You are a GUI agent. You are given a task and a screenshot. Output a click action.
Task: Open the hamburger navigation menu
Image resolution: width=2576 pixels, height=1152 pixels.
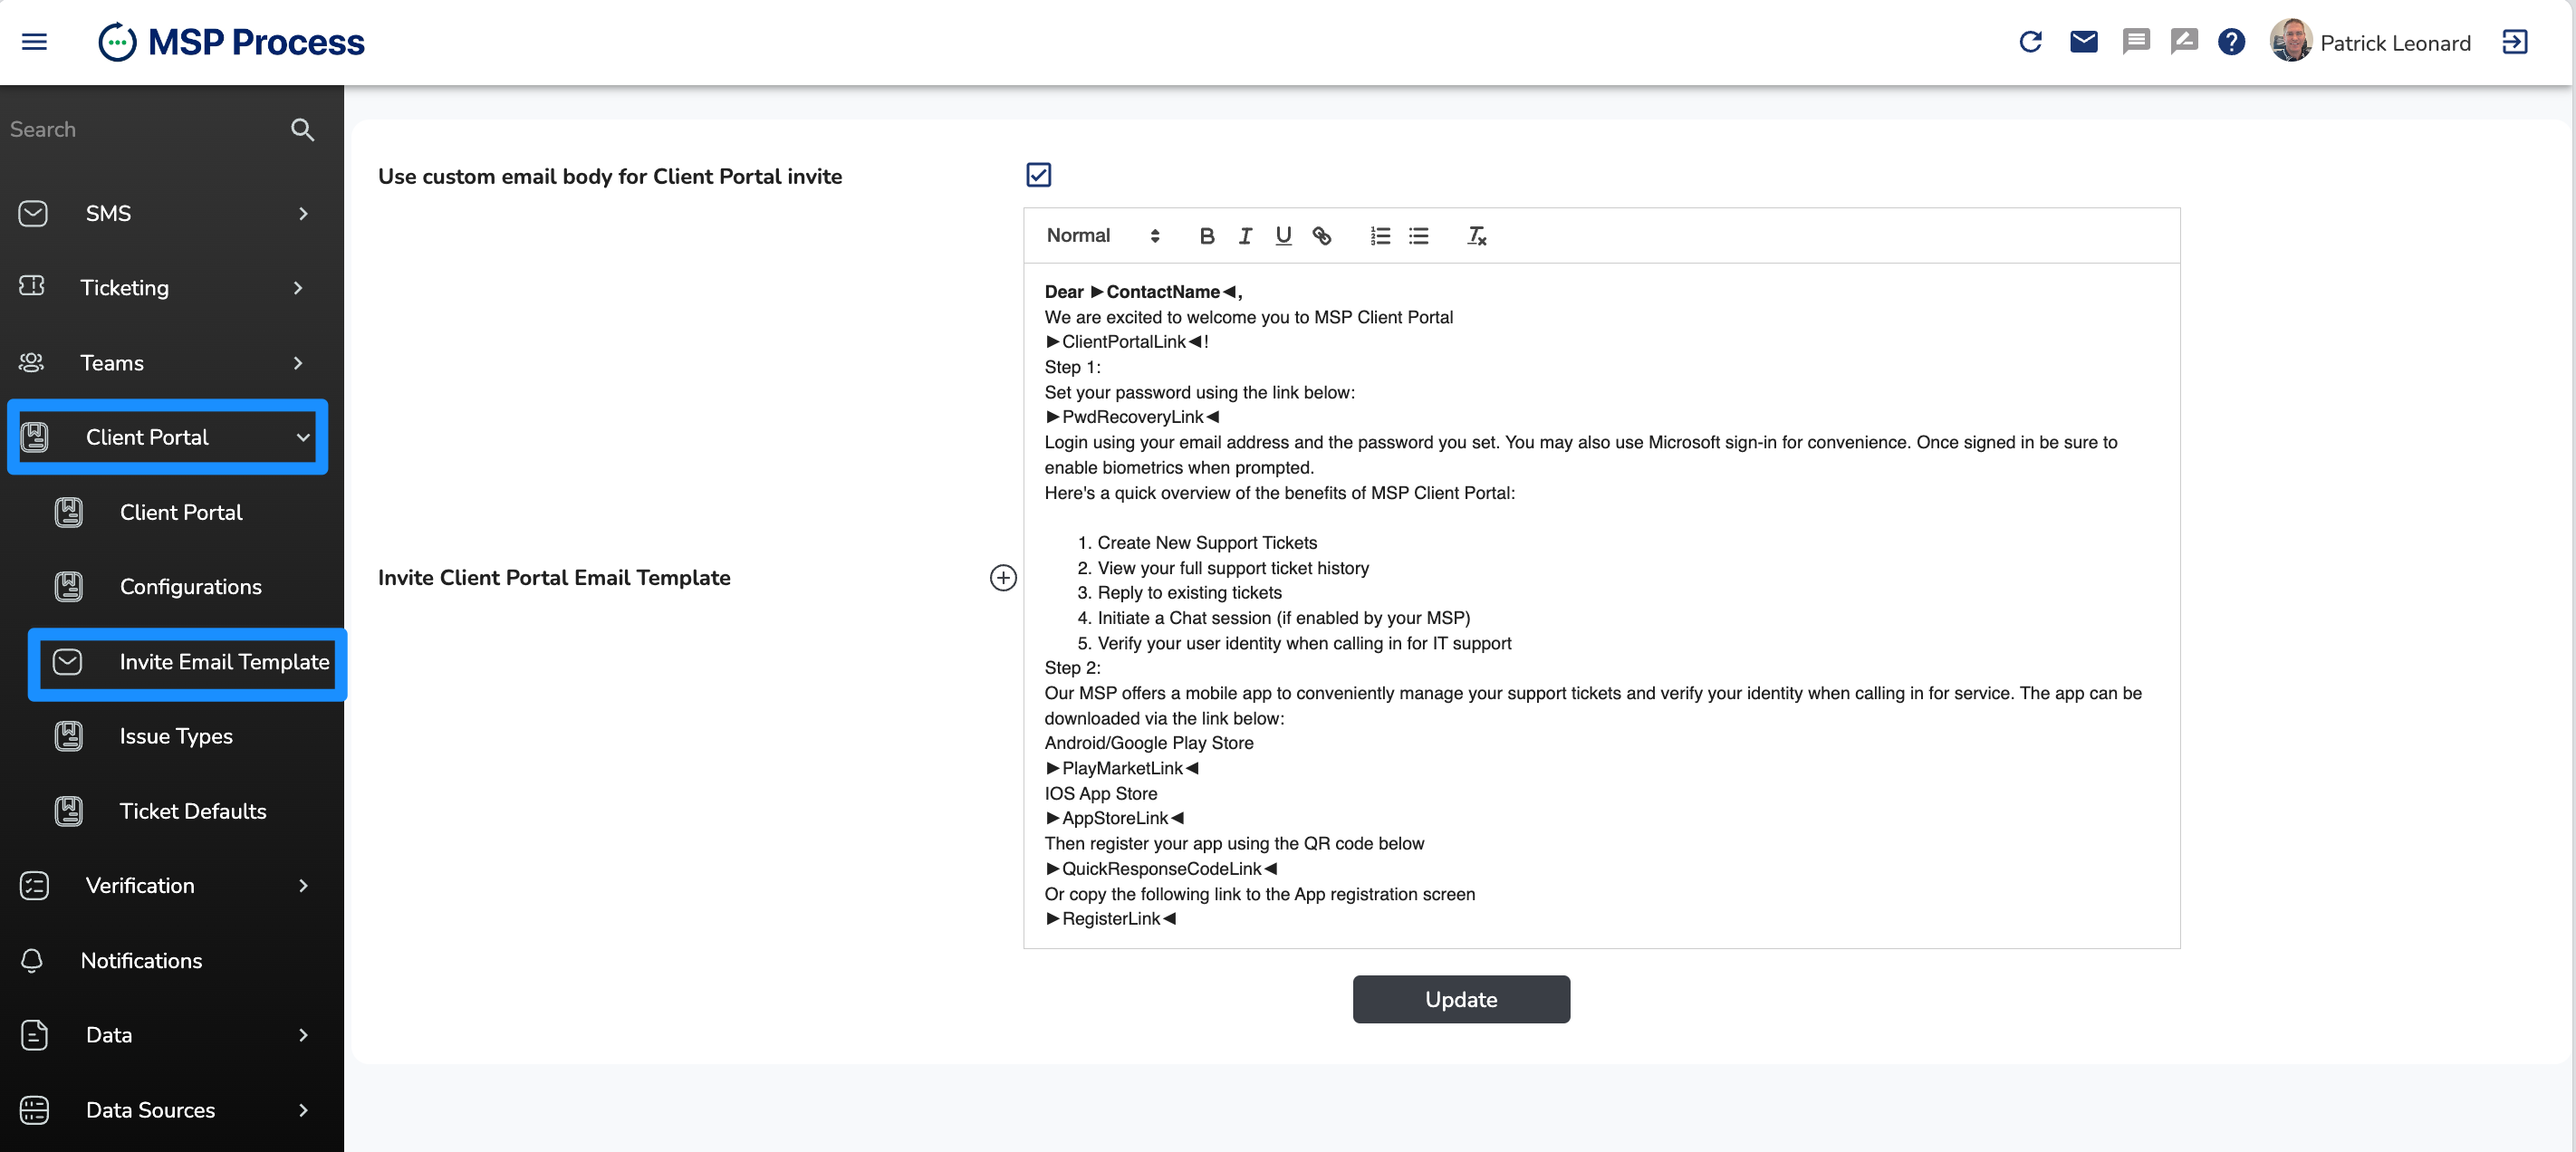pyautogui.click(x=34, y=42)
